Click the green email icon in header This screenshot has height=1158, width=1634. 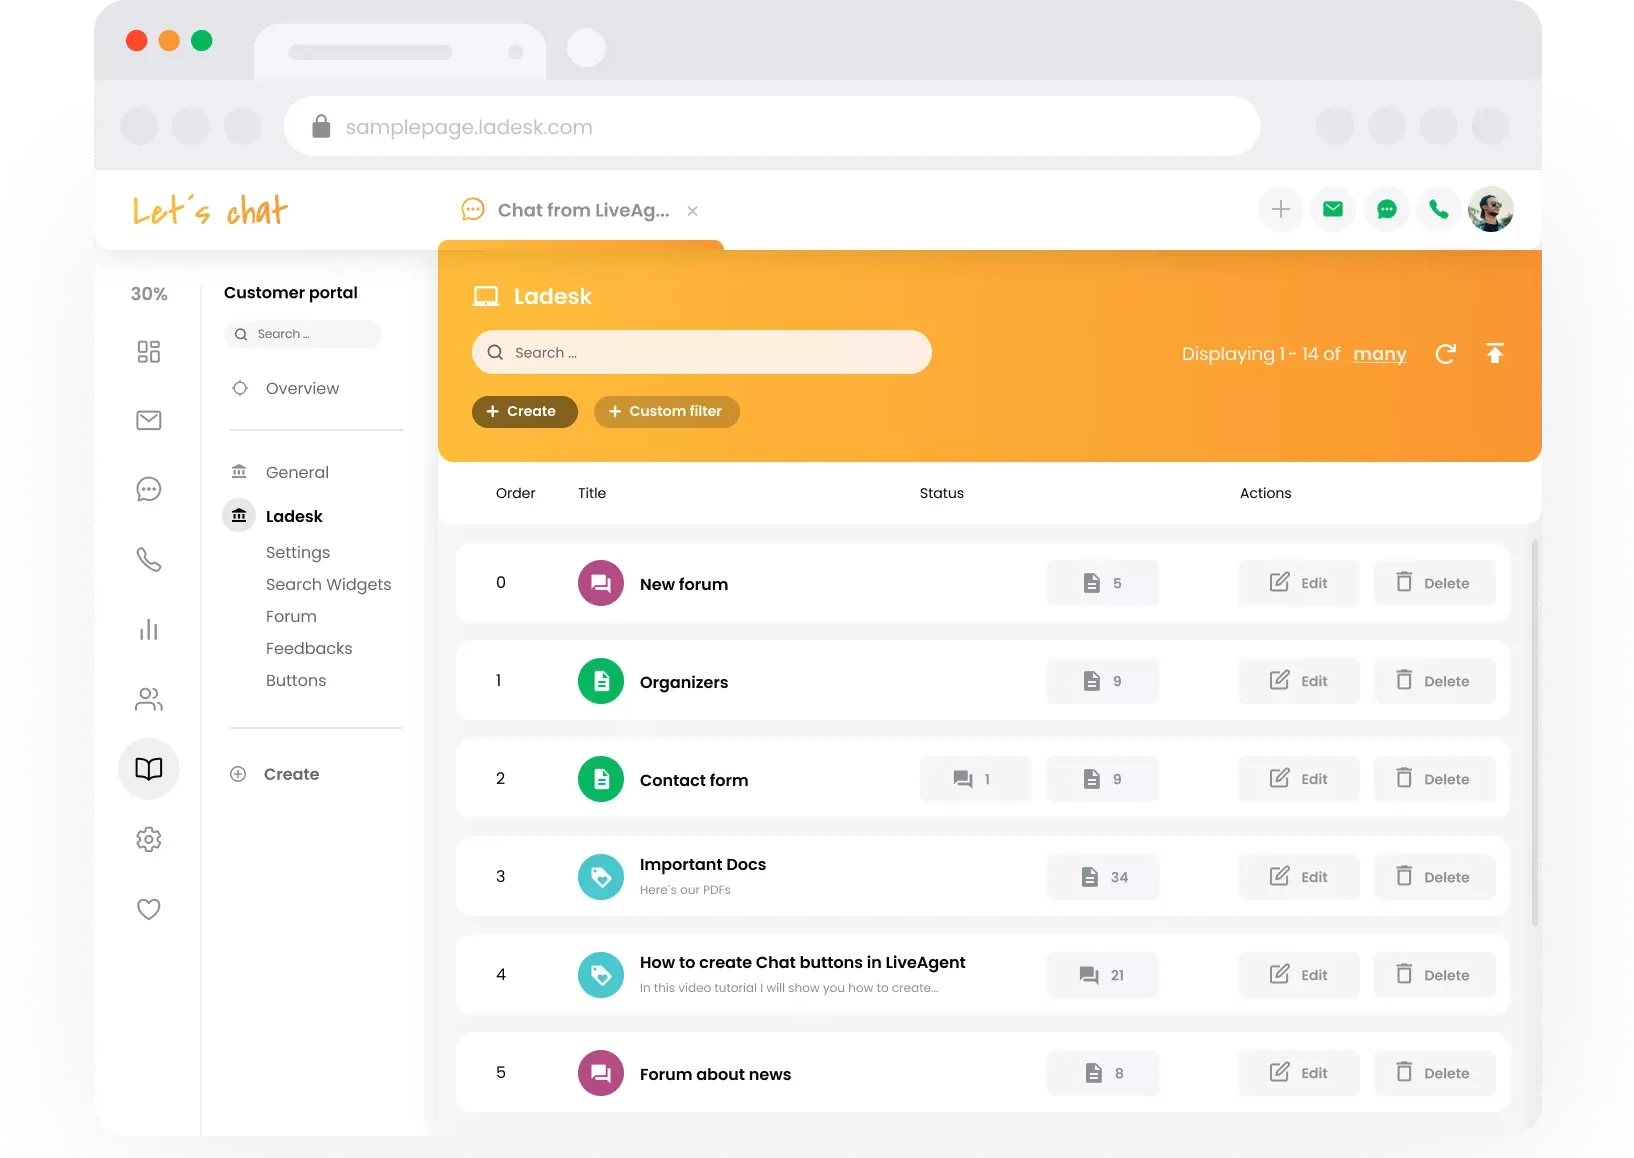[x=1333, y=210]
